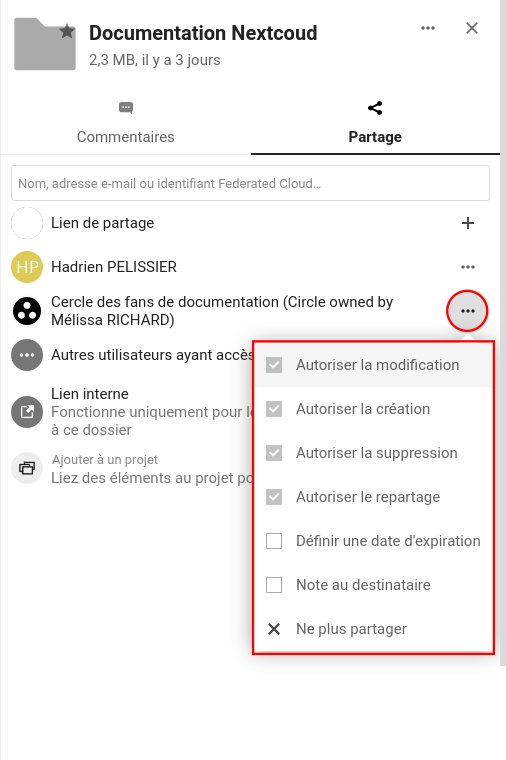Uncheck Autoriser la suppression

274,453
